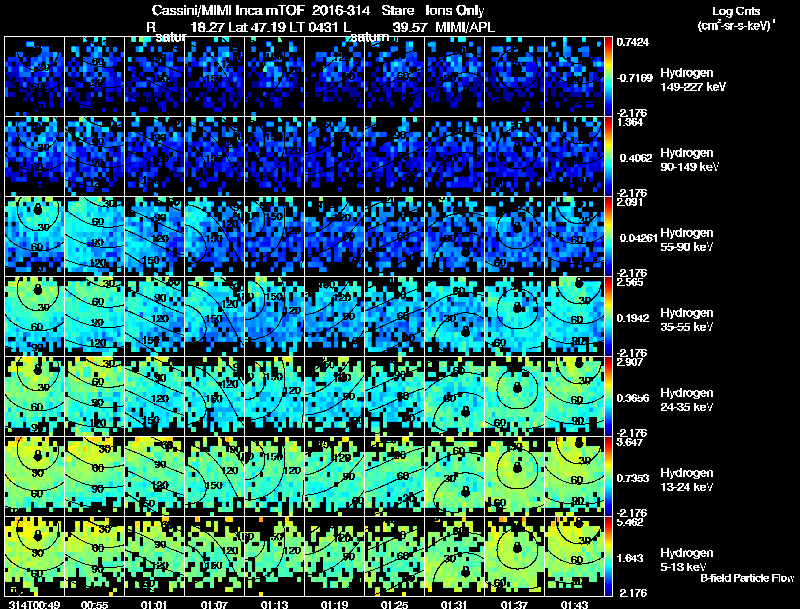Click the color bar beside Hydrogen 5-13 keV

click(x=608, y=556)
